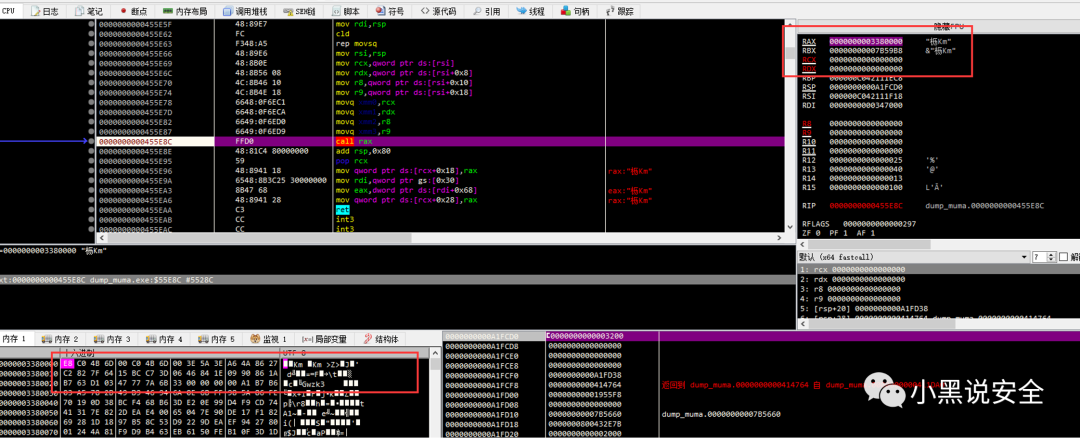Viewport: 1080px width, 440px height.
Task: Select the 'cld' instruction row
Action: (441, 34)
